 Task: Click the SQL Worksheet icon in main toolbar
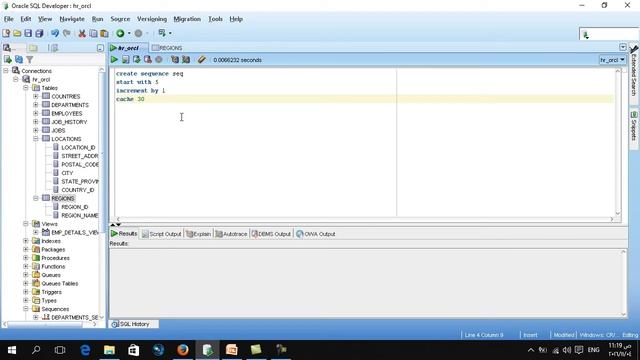[x=162, y=33]
